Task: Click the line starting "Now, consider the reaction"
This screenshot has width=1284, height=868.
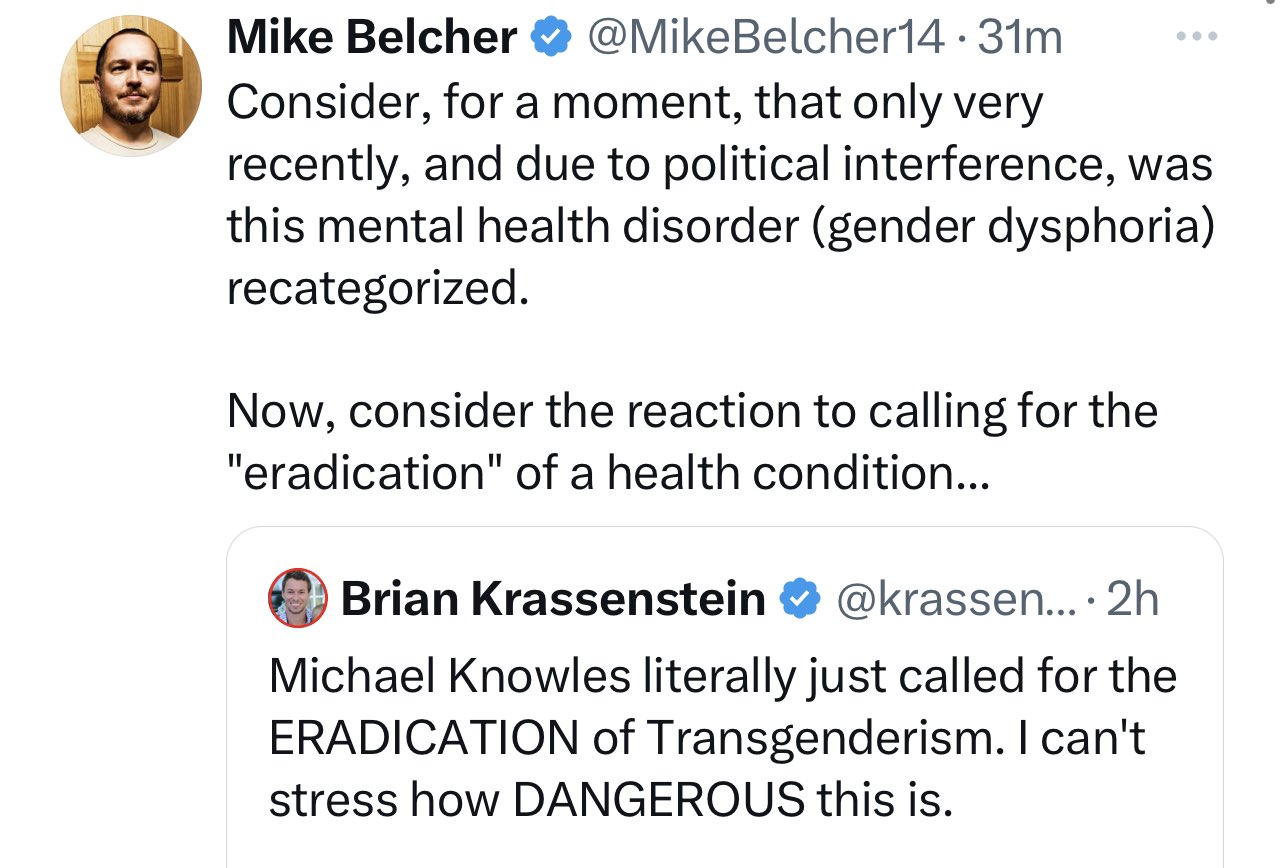Action: (x=692, y=411)
